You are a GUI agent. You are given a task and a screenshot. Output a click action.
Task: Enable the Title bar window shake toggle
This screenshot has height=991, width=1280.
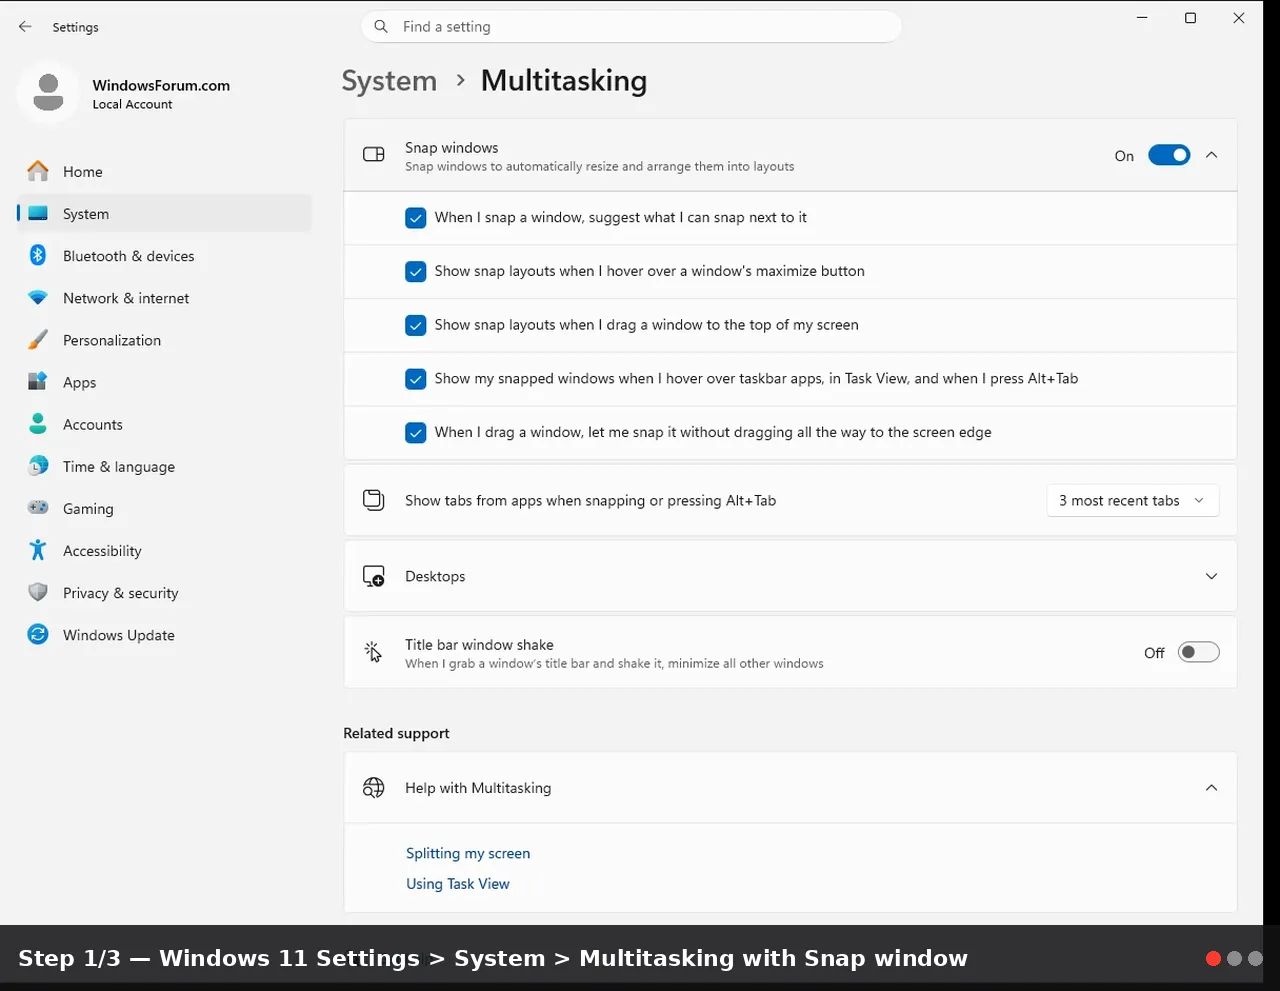coord(1198,652)
